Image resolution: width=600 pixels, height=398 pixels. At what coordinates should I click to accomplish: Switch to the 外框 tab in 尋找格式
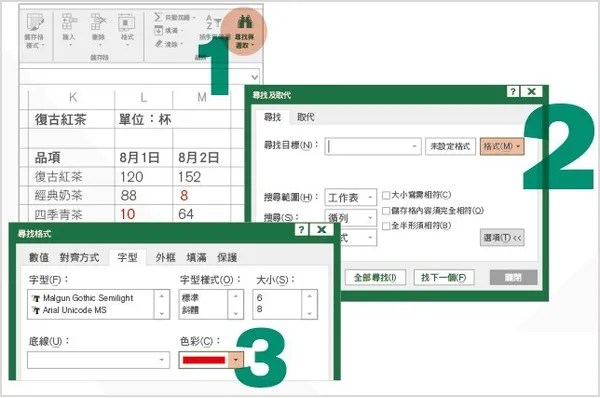165,258
